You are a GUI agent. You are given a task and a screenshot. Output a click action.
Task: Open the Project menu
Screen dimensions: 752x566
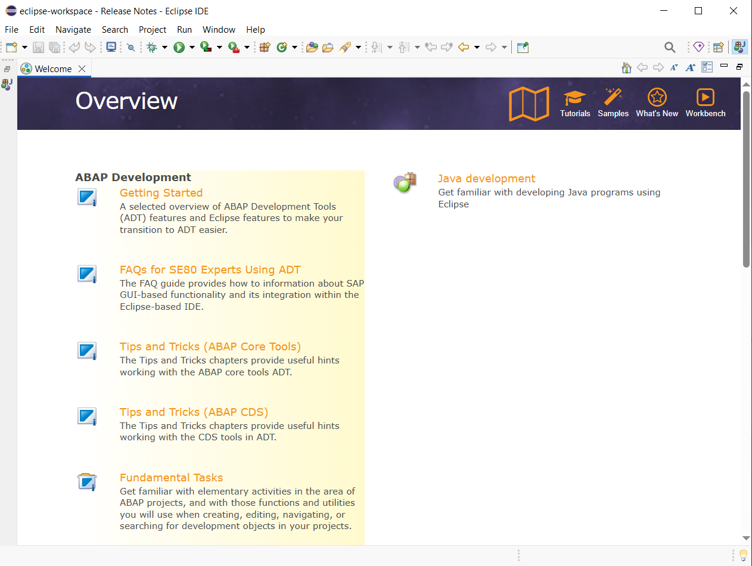(x=152, y=30)
